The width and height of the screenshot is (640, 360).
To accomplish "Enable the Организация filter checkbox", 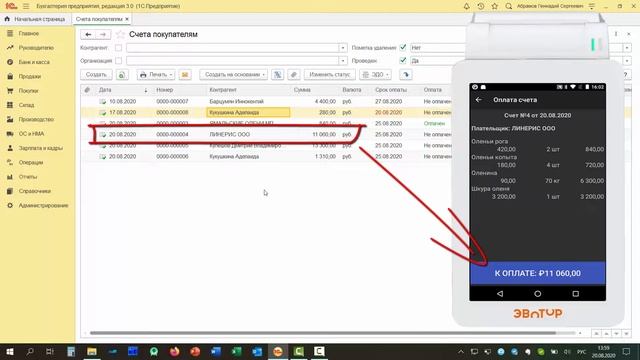I will coord(118,61).
